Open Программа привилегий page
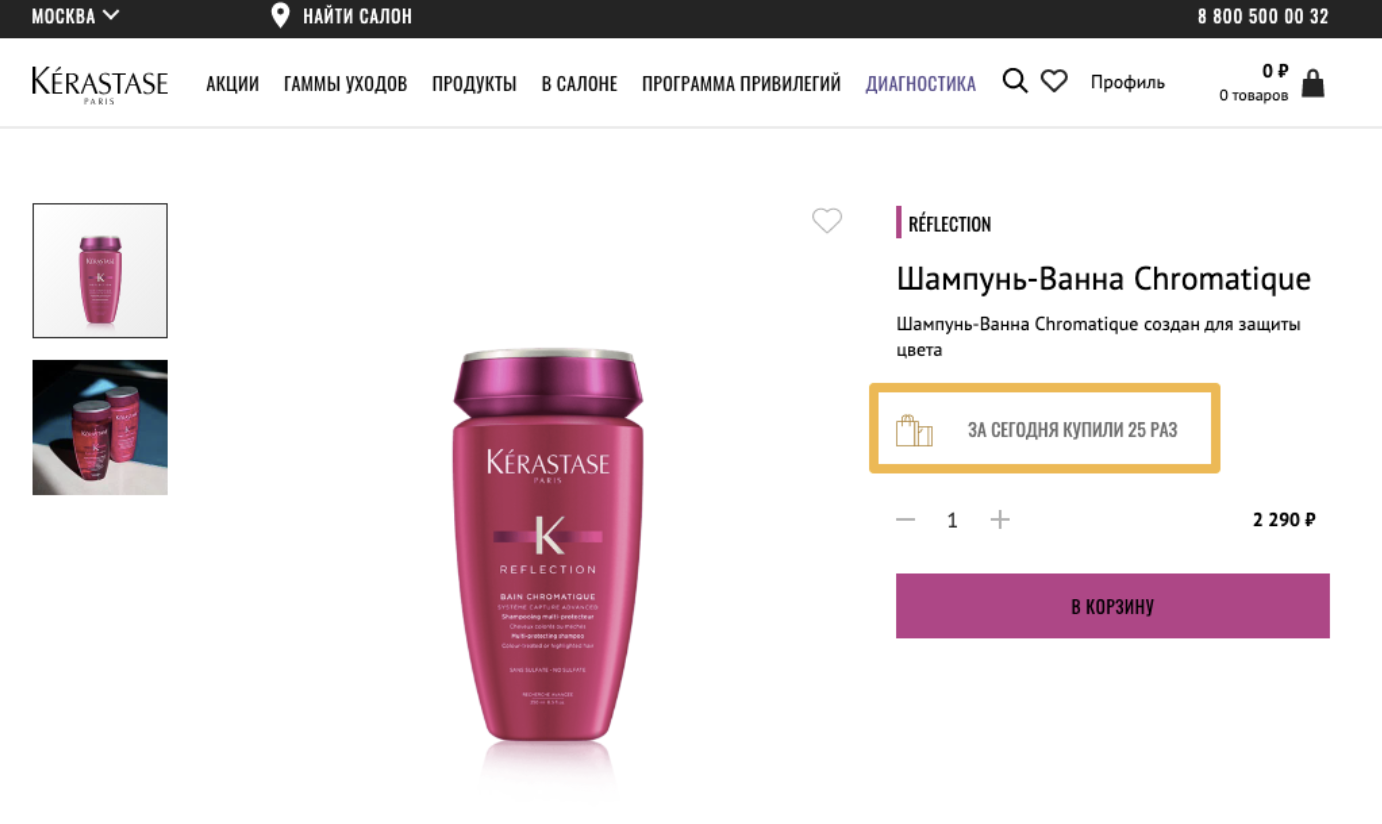This screenshot has height=824, width=1382. [x=741, y=84]
